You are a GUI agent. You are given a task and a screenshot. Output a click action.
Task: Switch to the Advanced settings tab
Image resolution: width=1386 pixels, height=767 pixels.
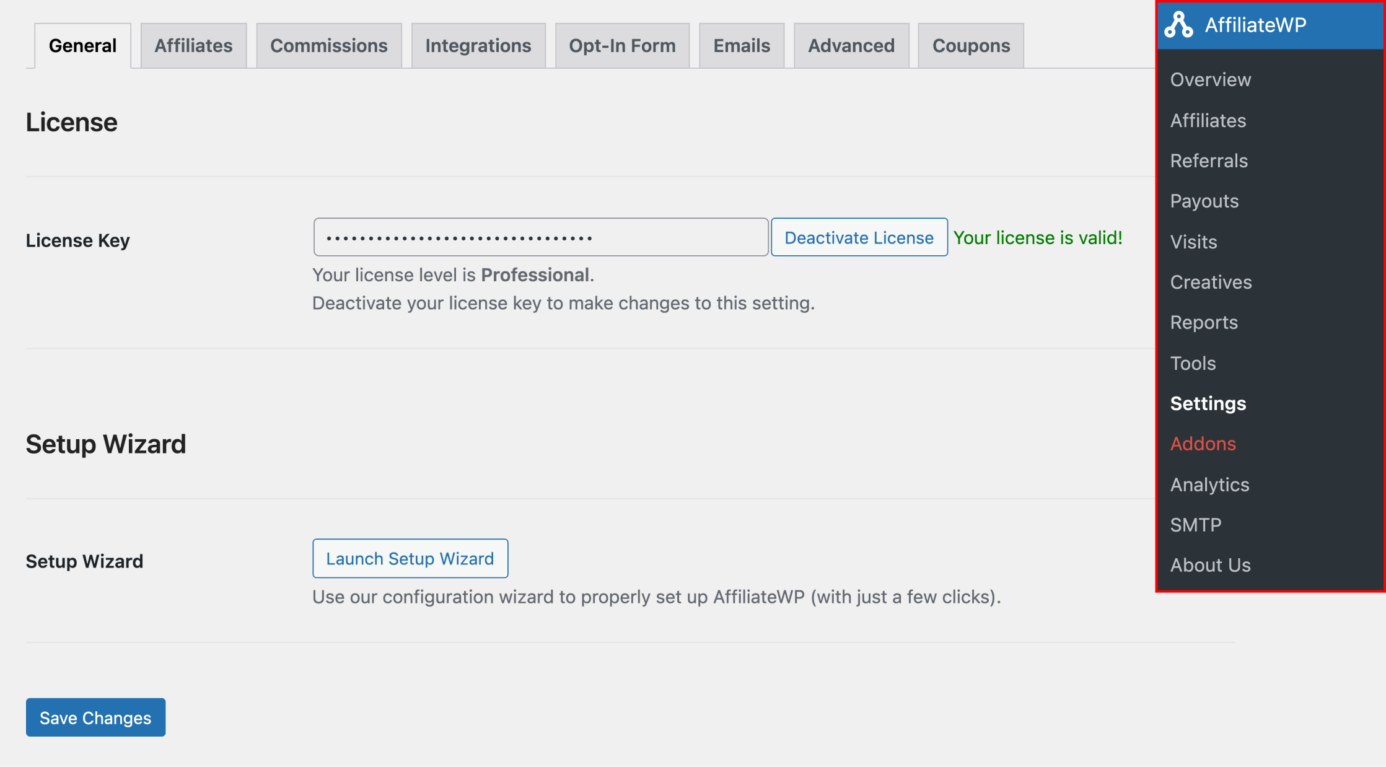point(851,45)
